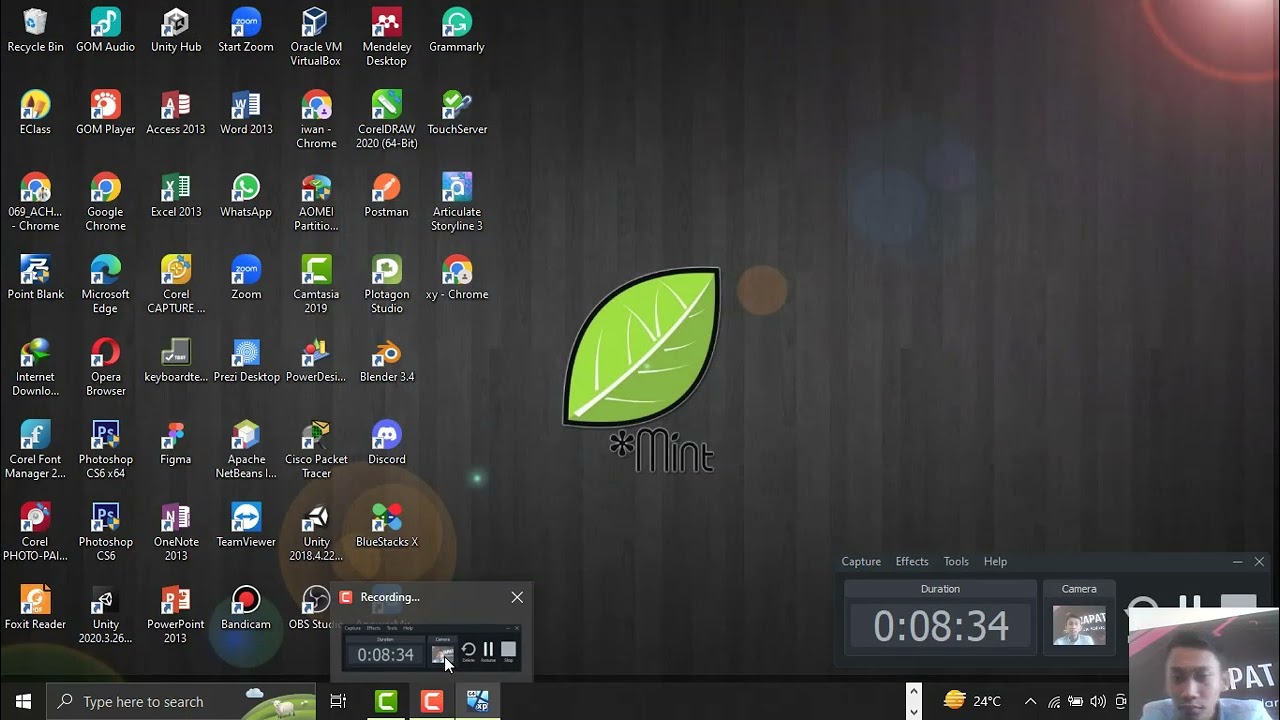Select the Discord shortcut

click(386, 443)
